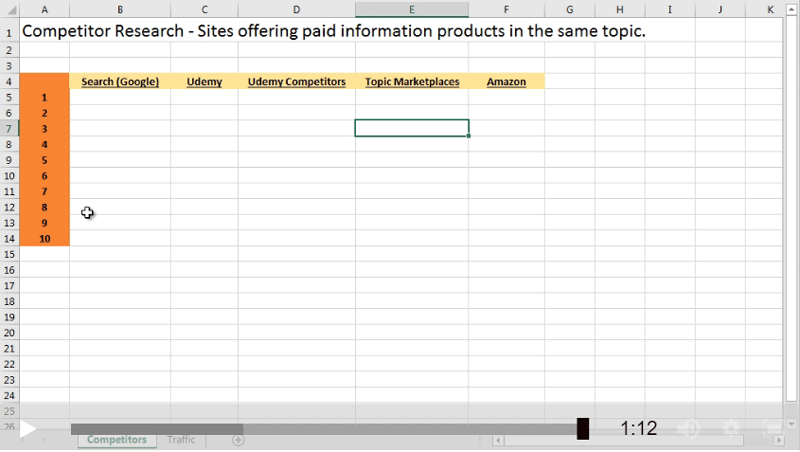Click the video timestamp 1:12
800x452 pixels.
click(638, 429)
